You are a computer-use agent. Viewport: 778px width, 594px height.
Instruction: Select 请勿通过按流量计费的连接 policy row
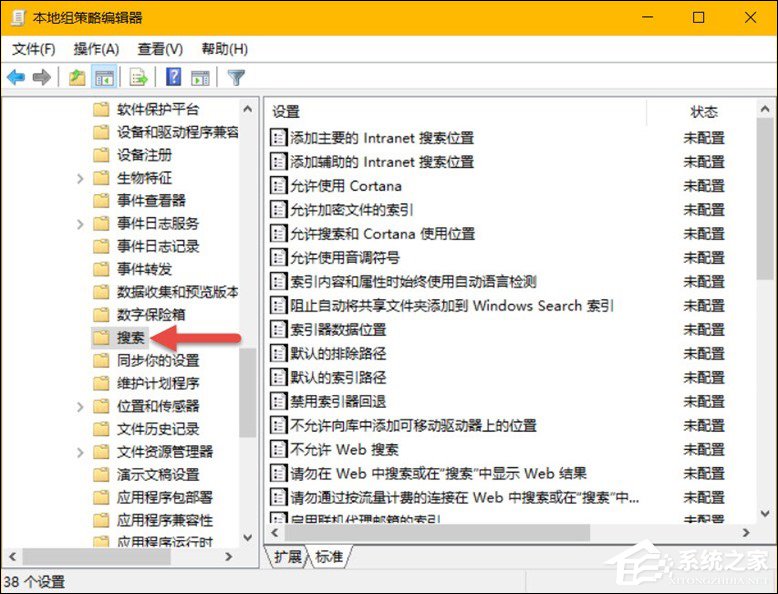point(464,497)
